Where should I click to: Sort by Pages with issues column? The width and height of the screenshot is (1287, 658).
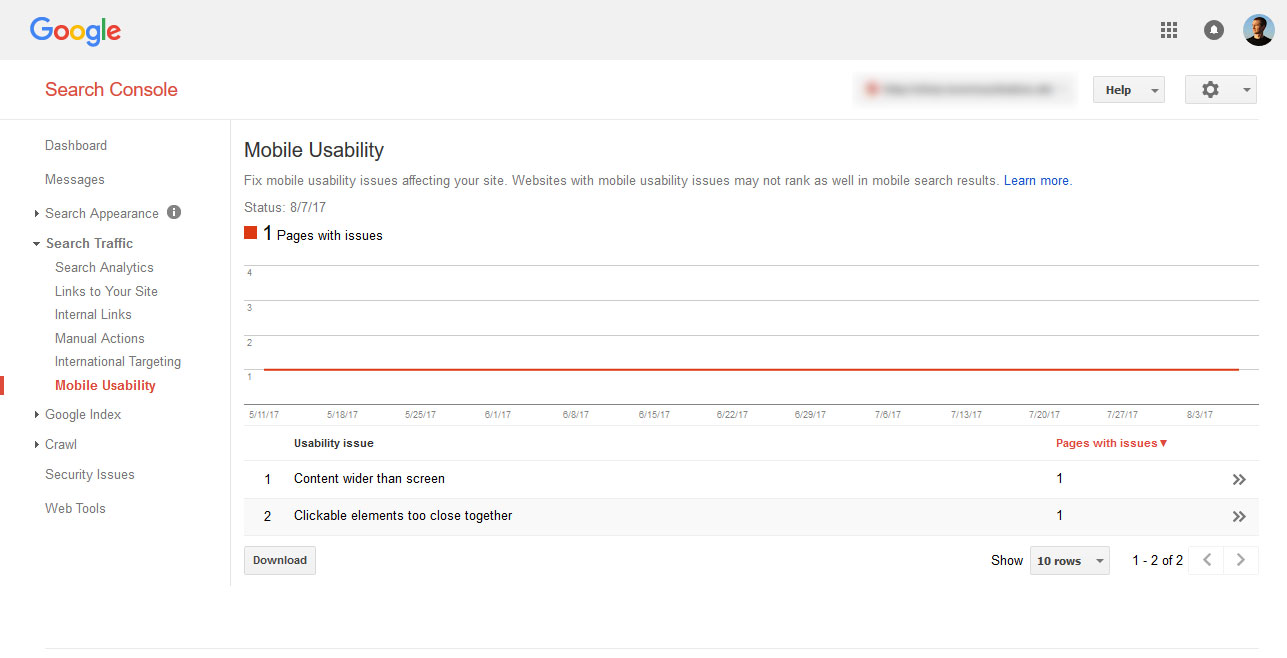[x=1112, y=443]
